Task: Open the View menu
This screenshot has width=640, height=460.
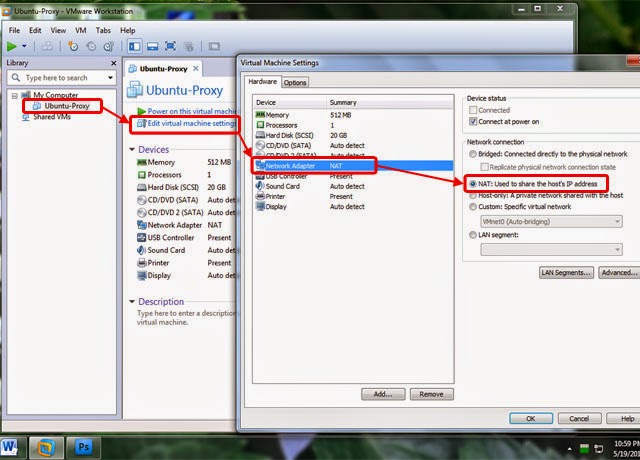Action: (58, 30)
